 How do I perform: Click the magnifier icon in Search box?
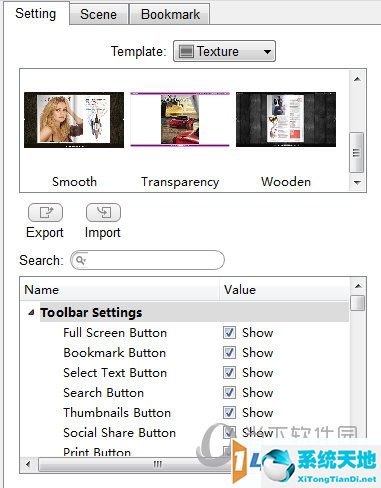click(80, 260)
